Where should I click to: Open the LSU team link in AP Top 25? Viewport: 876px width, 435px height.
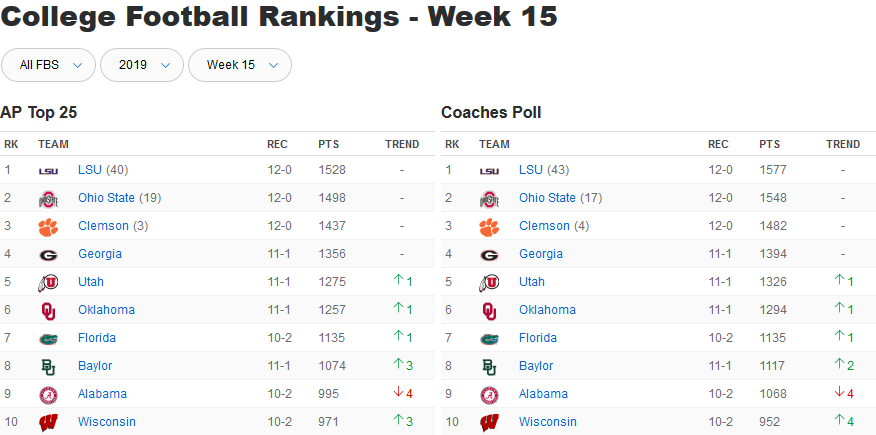tap(90, 170)
